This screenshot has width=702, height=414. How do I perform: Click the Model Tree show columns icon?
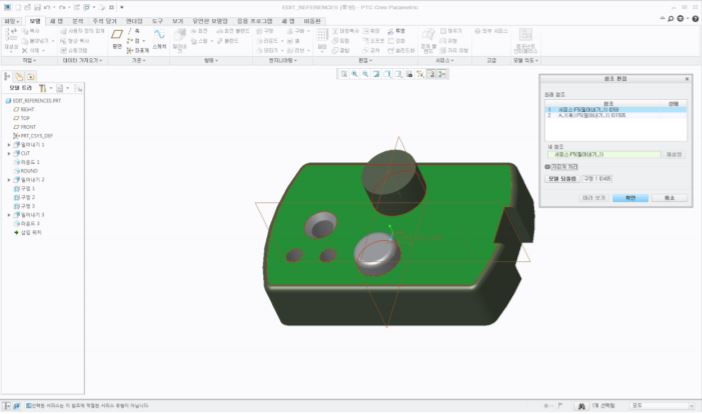click(60, 88)
